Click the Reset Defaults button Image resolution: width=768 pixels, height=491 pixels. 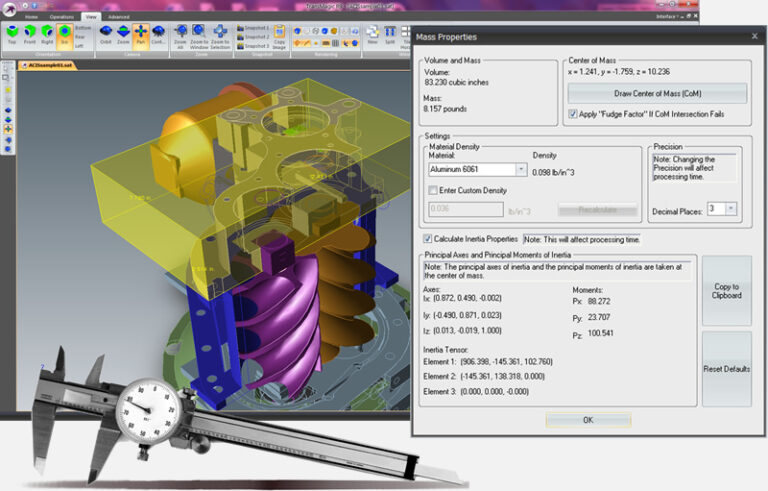point(726,369)
